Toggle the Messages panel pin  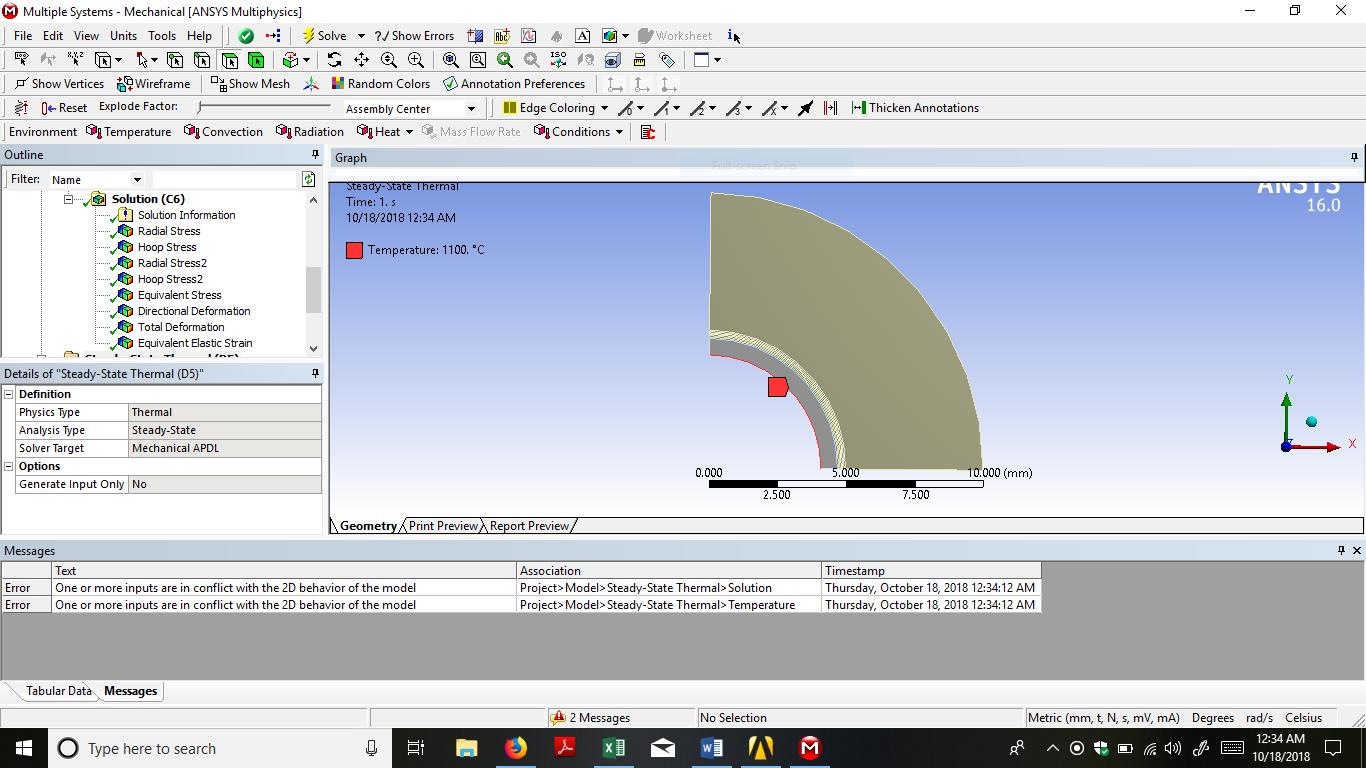point(1341,551)
